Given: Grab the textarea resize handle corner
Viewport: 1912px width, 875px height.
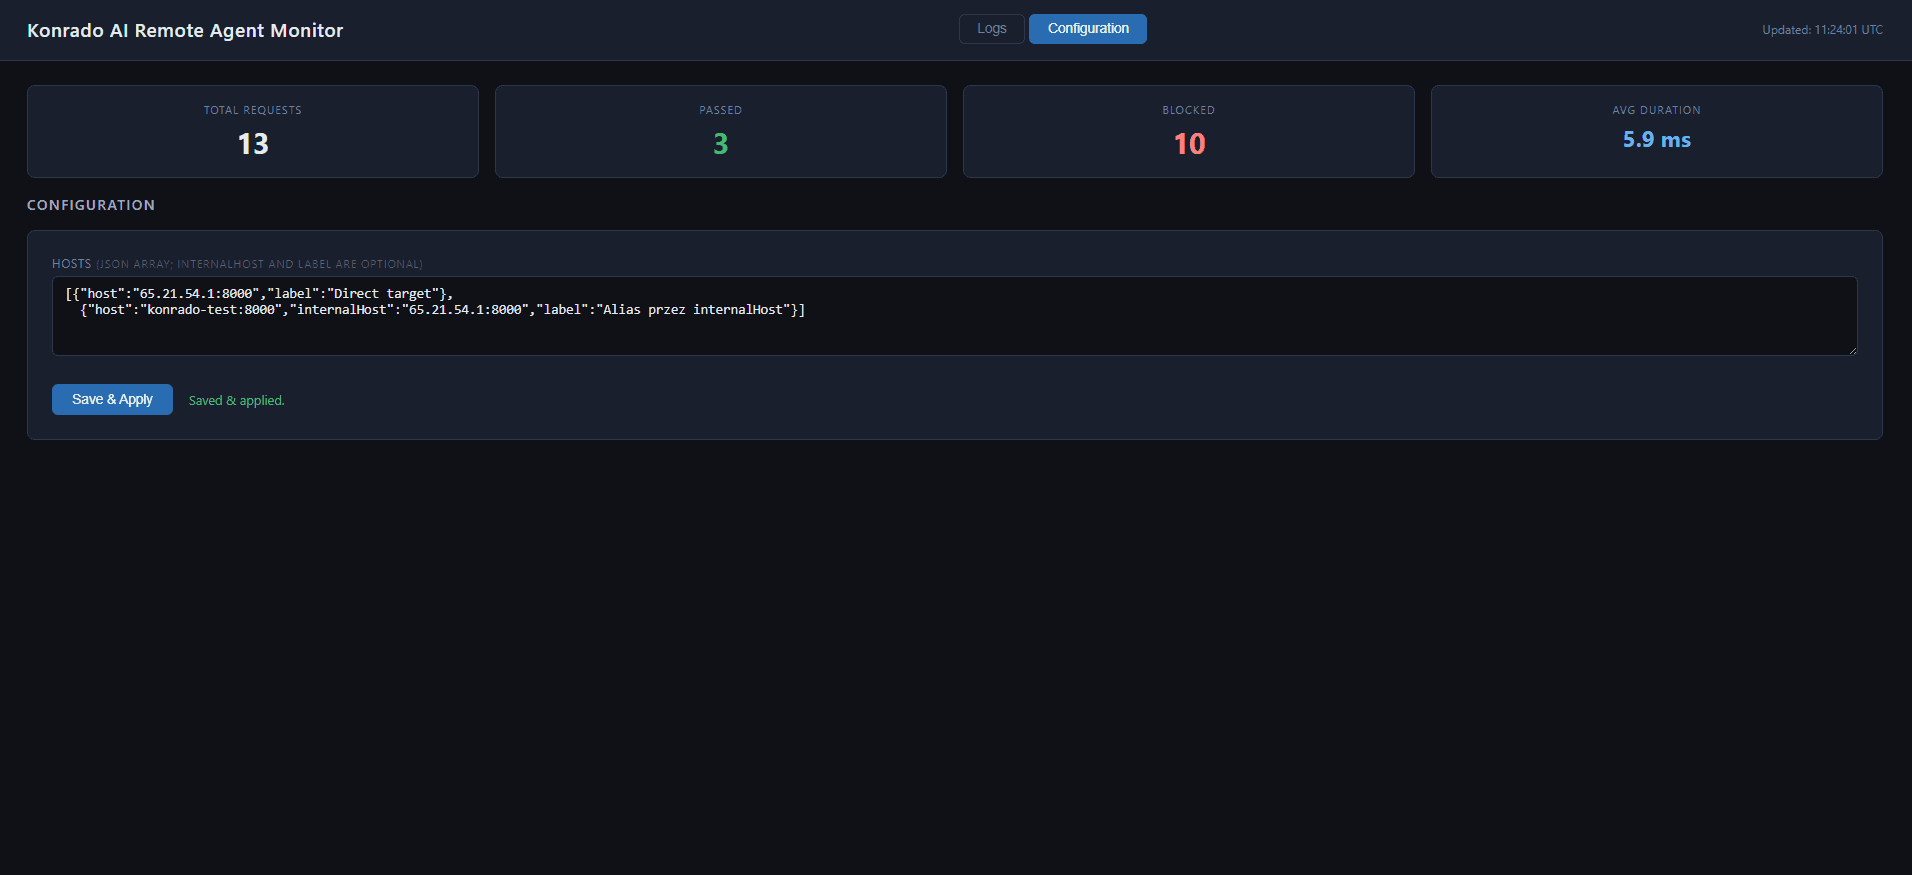Looking at the screenshot, I should pyautogui.click(x=1852, y=350).
